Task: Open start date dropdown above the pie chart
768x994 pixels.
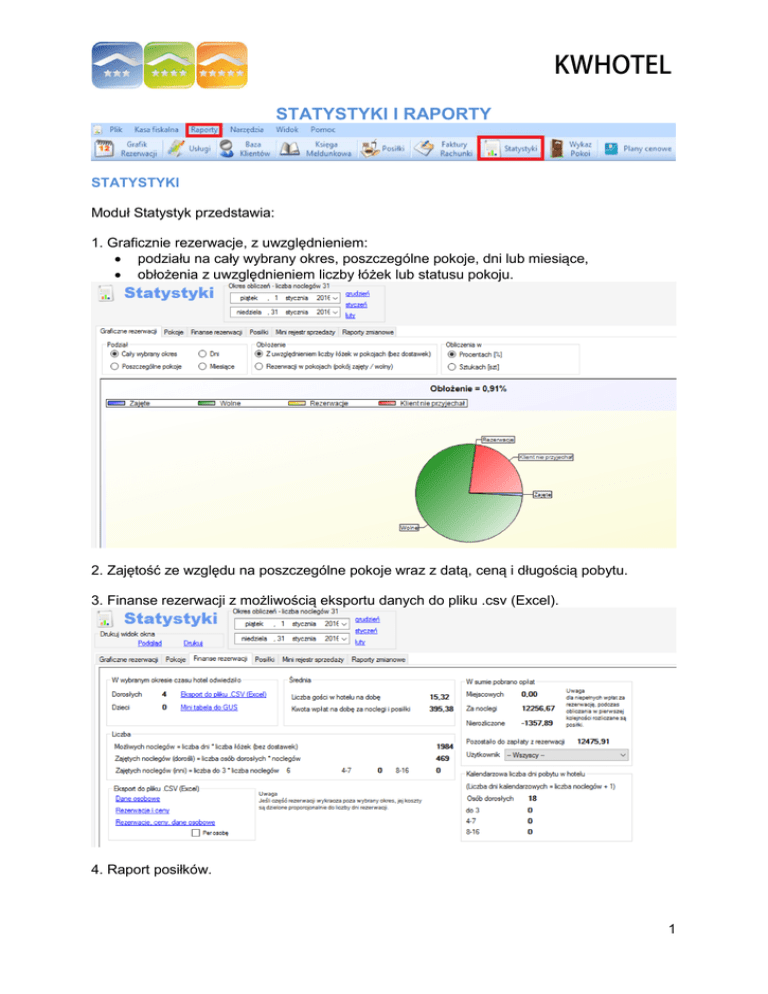Action: [x=337, y=298]
